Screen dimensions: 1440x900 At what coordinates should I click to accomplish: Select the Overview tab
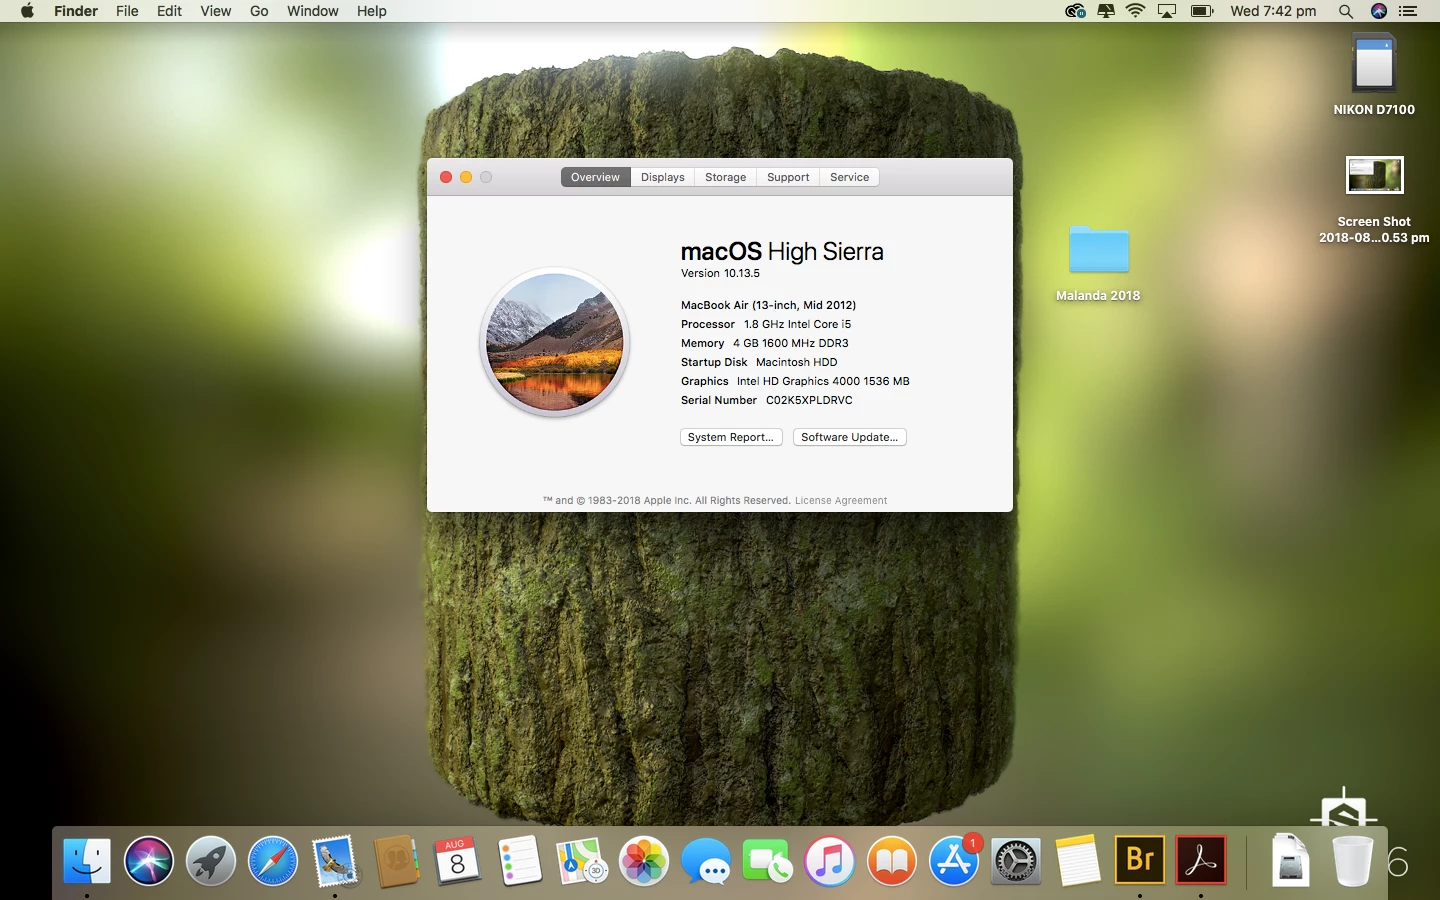tap(595, 177)
